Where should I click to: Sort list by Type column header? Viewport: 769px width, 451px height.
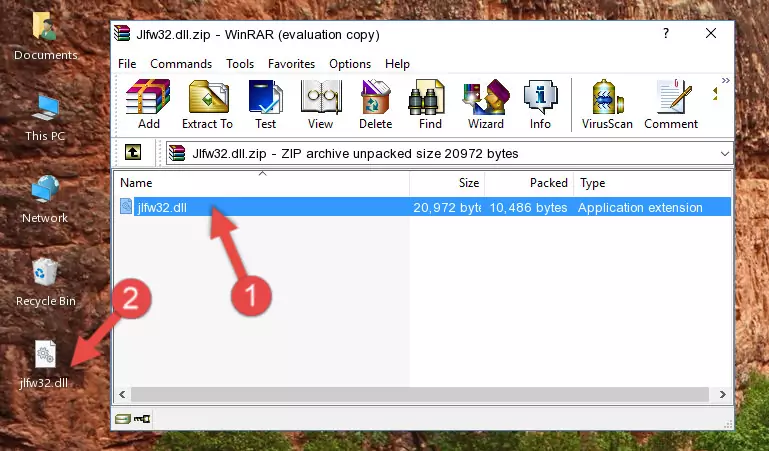coord(652,183)
